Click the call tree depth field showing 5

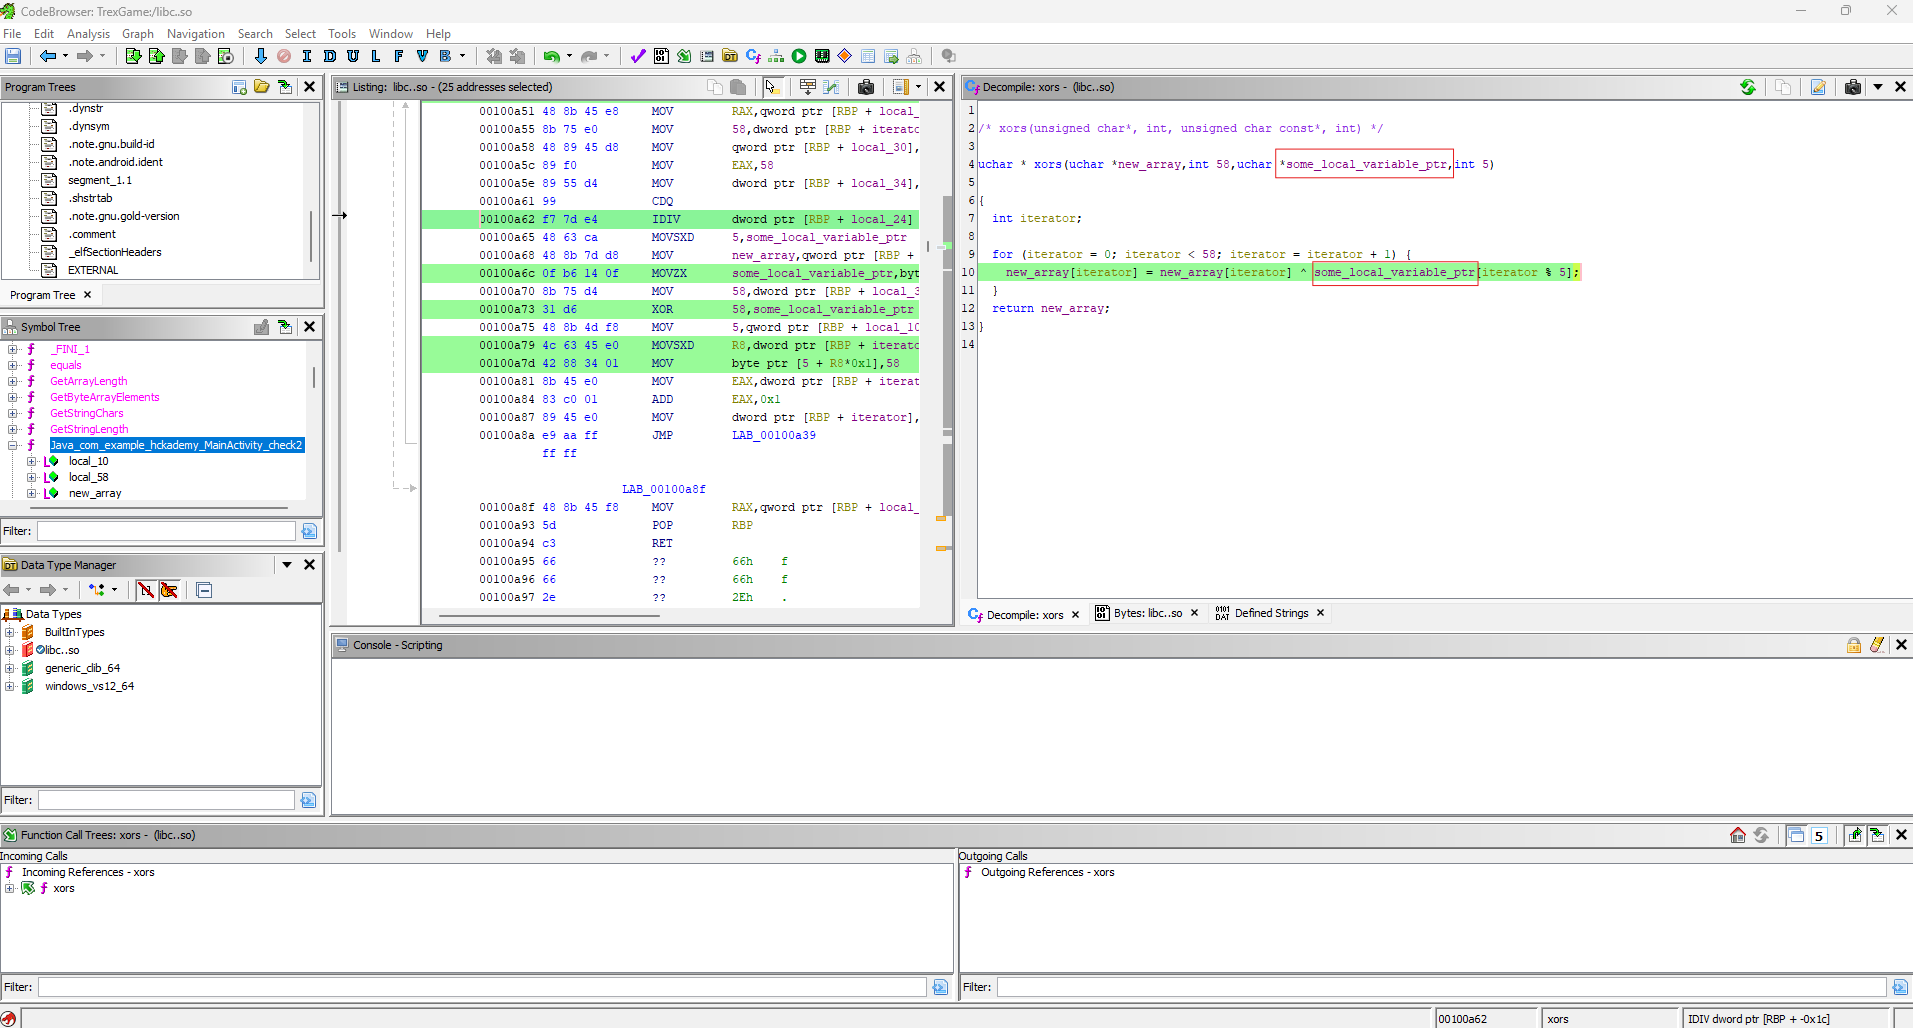(x=1819, y=835)
